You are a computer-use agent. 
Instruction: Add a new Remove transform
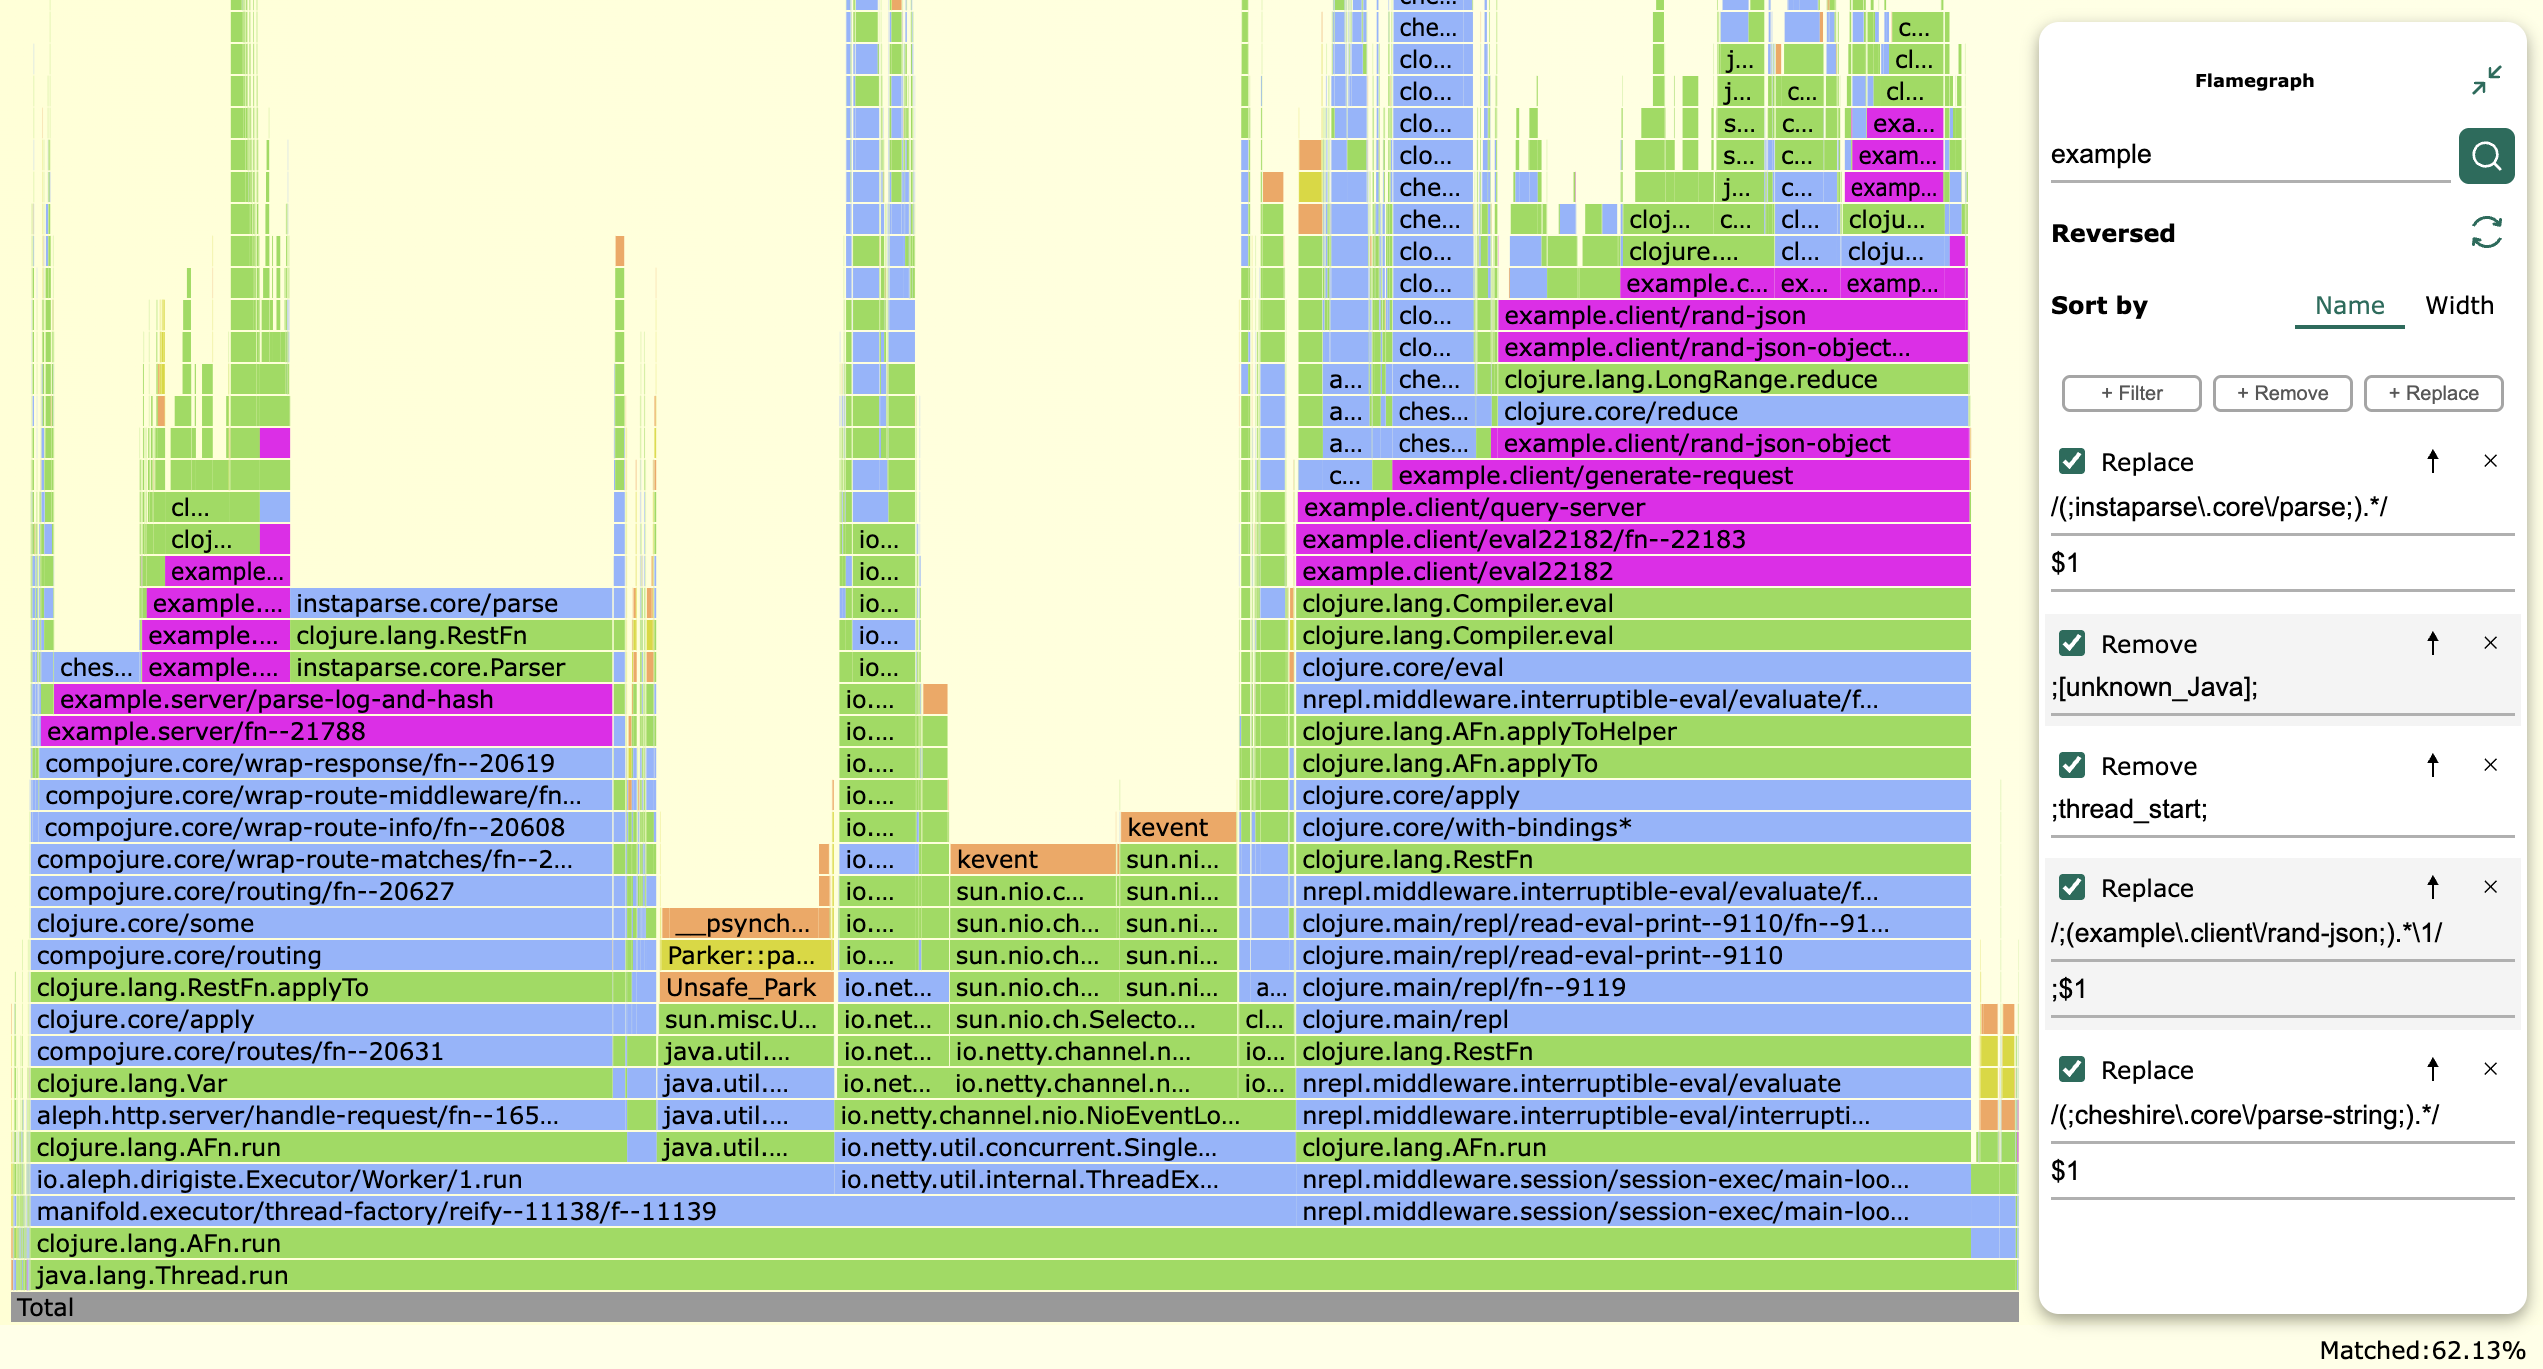point(2282,393)
